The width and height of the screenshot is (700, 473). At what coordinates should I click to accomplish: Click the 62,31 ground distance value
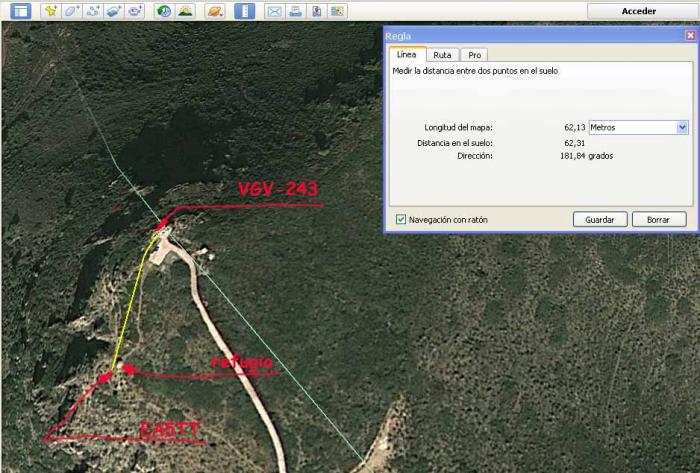(x=574, y=143)
